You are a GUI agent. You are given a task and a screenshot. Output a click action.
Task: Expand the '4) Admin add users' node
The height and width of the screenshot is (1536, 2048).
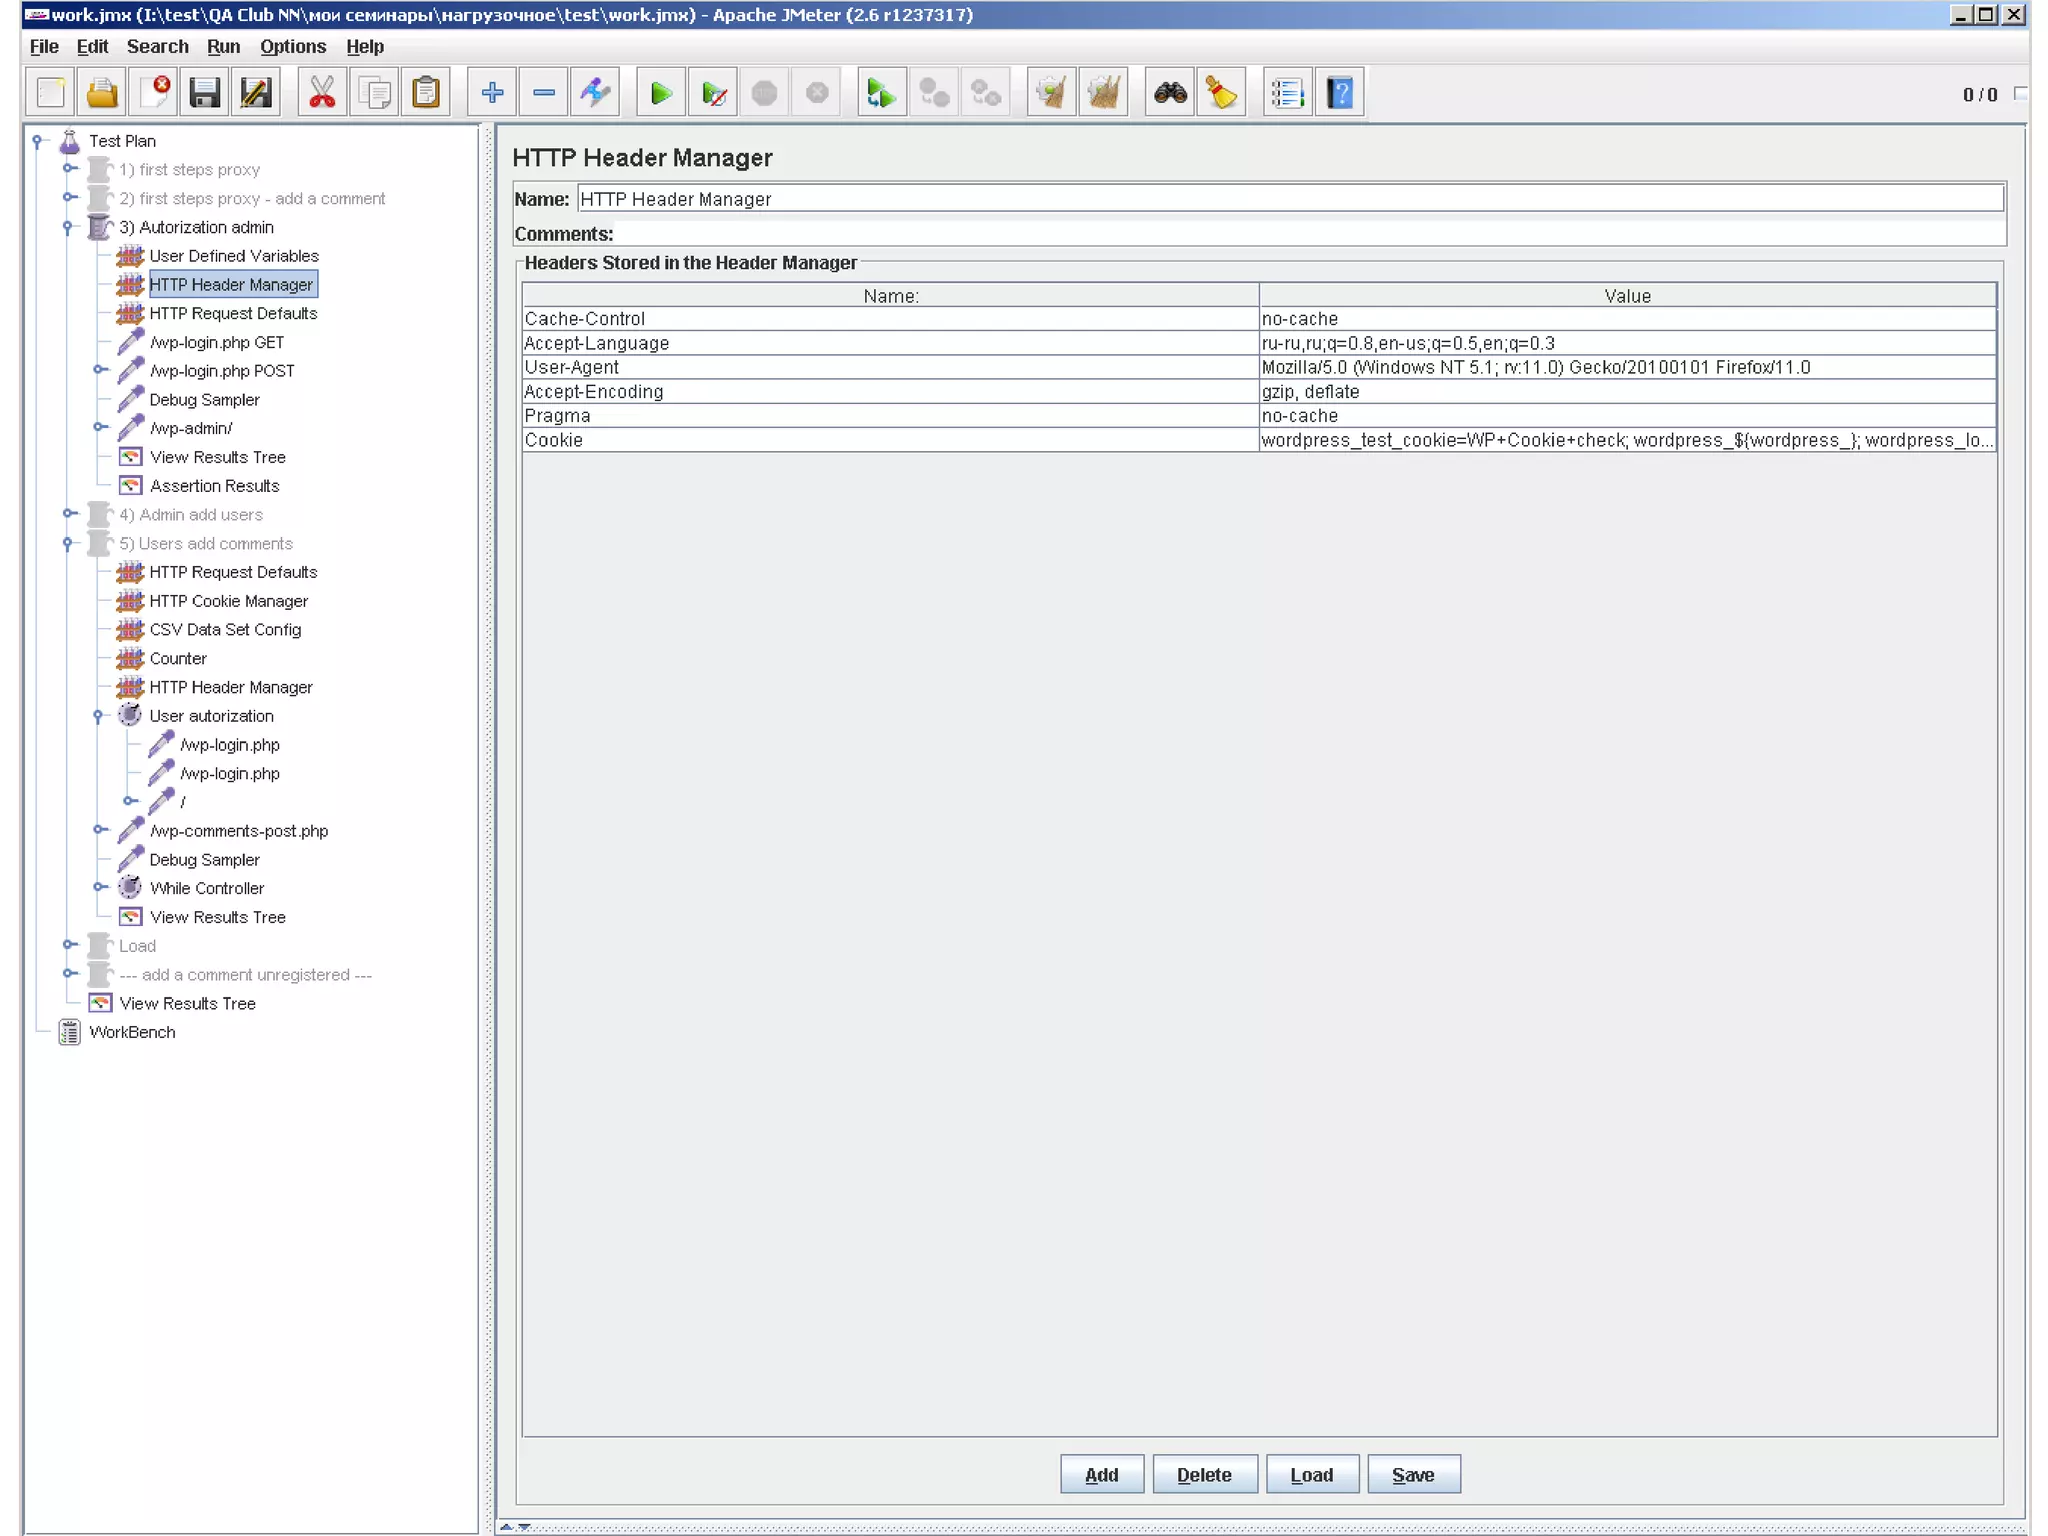tap(68, 514)
